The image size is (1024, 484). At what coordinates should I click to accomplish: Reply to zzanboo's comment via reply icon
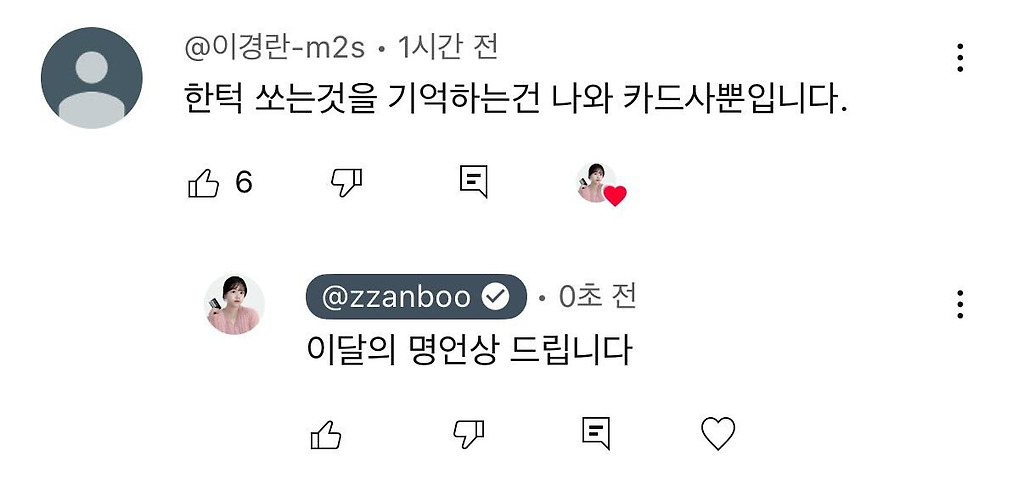tap(596, 433)
